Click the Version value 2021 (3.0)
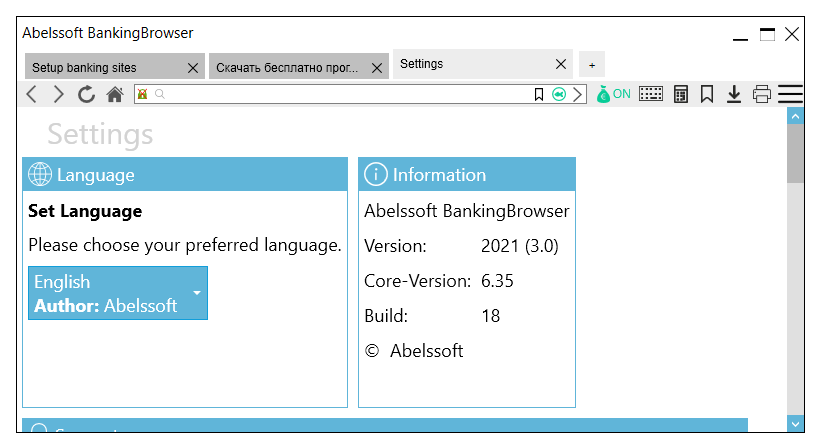Image resolution: width=816 pixels, height=448 pixels. (x=519, y=246)
